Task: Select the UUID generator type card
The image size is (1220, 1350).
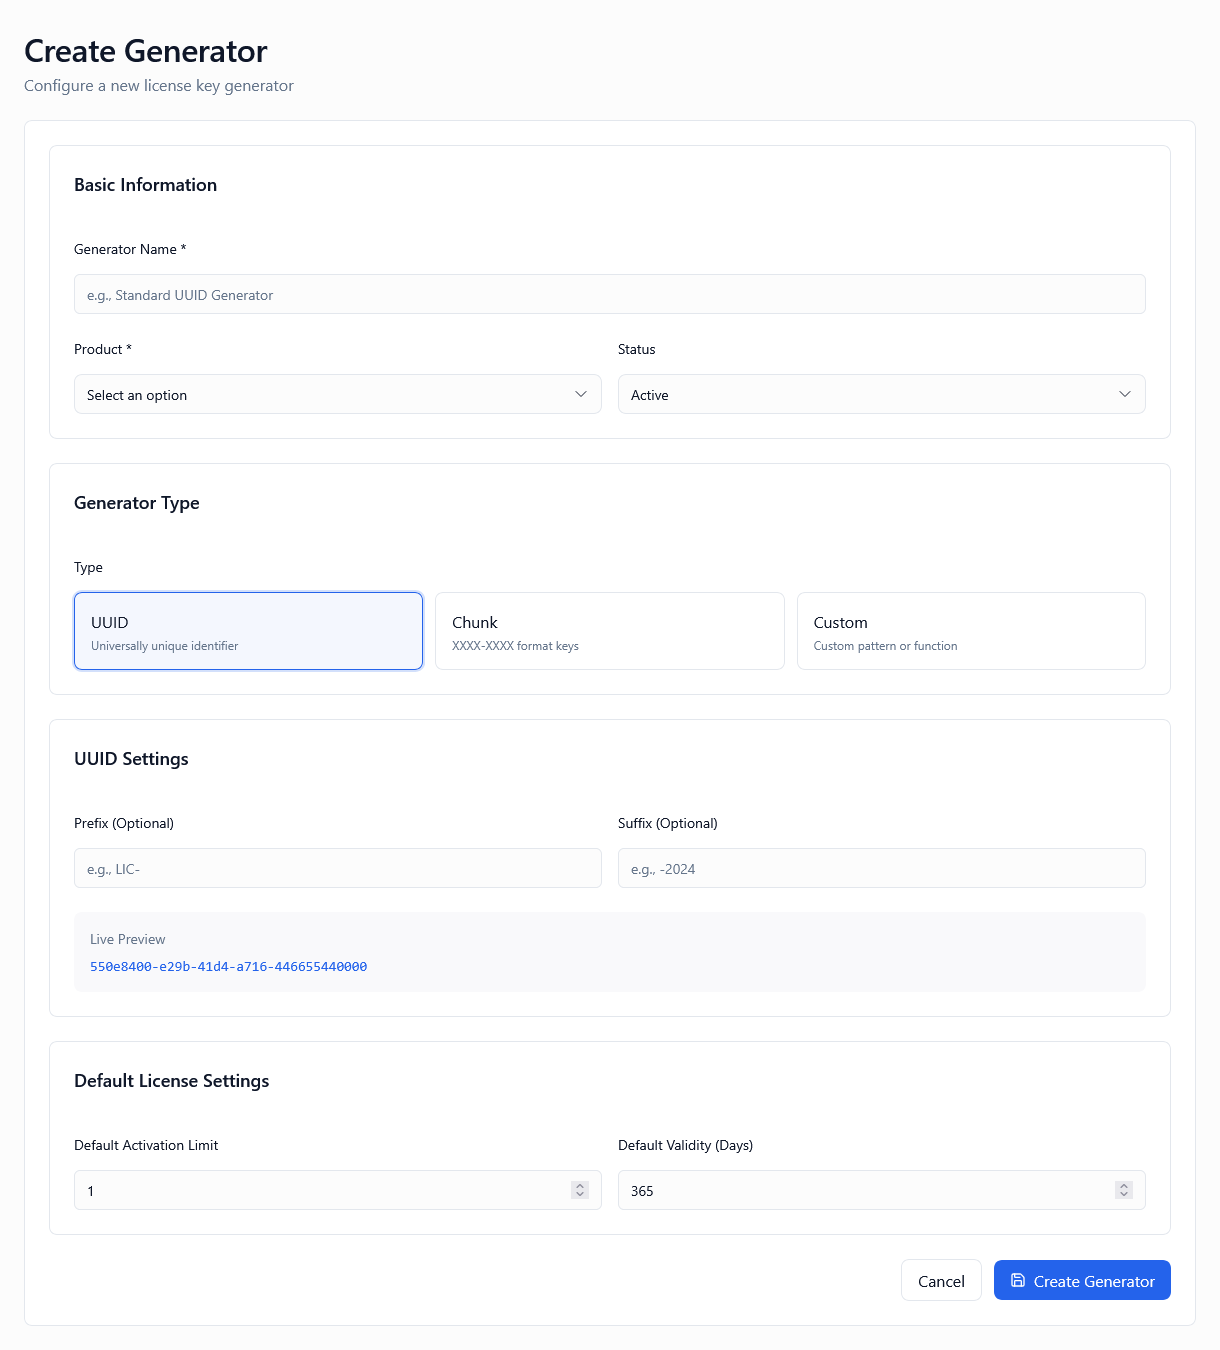Action: [x=248, y=630]
